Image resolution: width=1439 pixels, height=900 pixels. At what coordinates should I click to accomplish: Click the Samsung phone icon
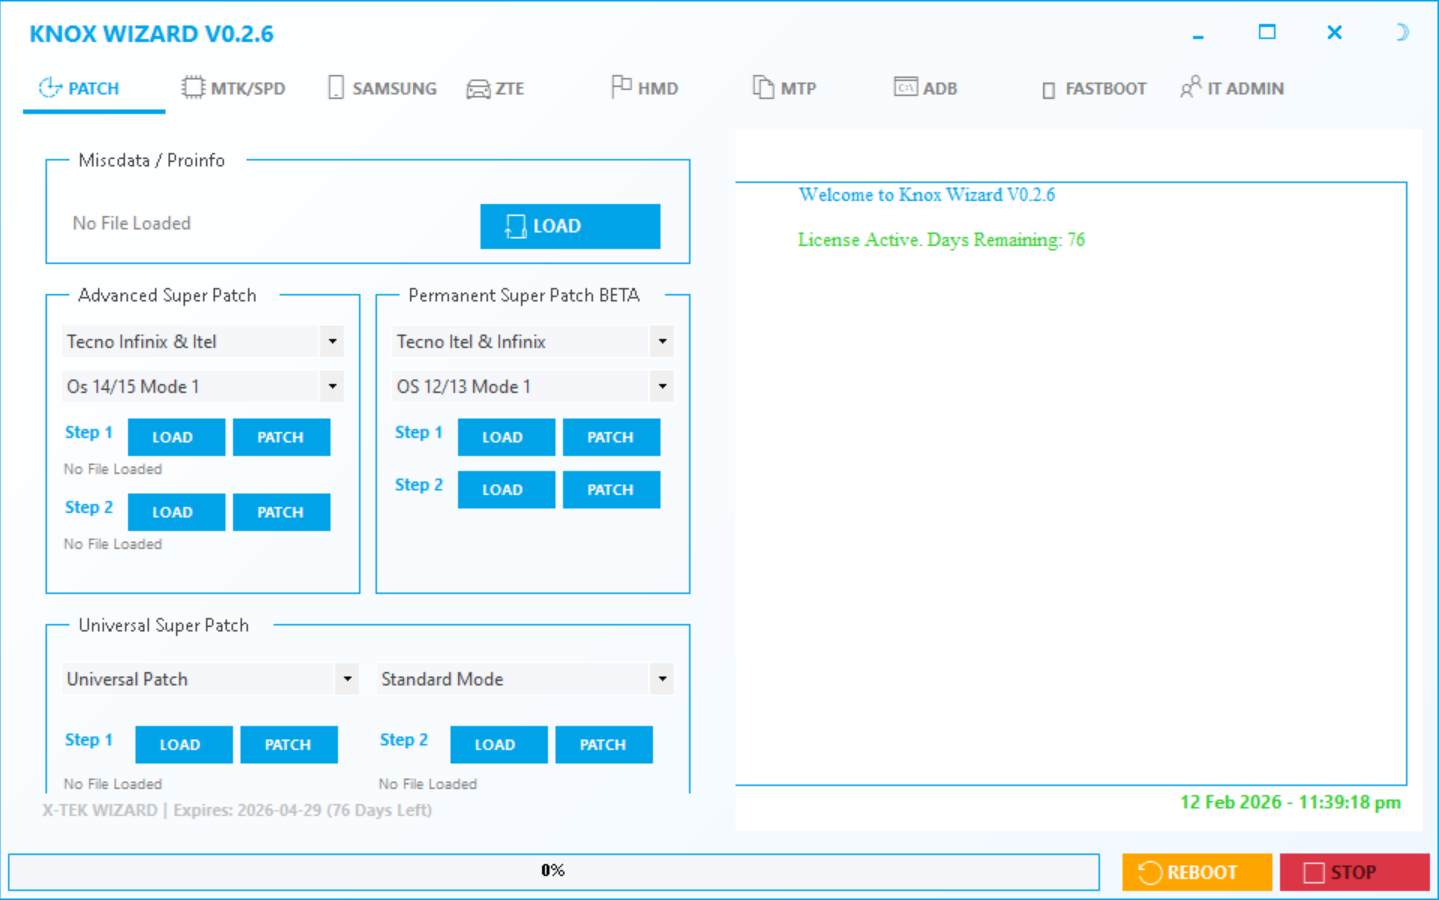[x=336, y=88]
